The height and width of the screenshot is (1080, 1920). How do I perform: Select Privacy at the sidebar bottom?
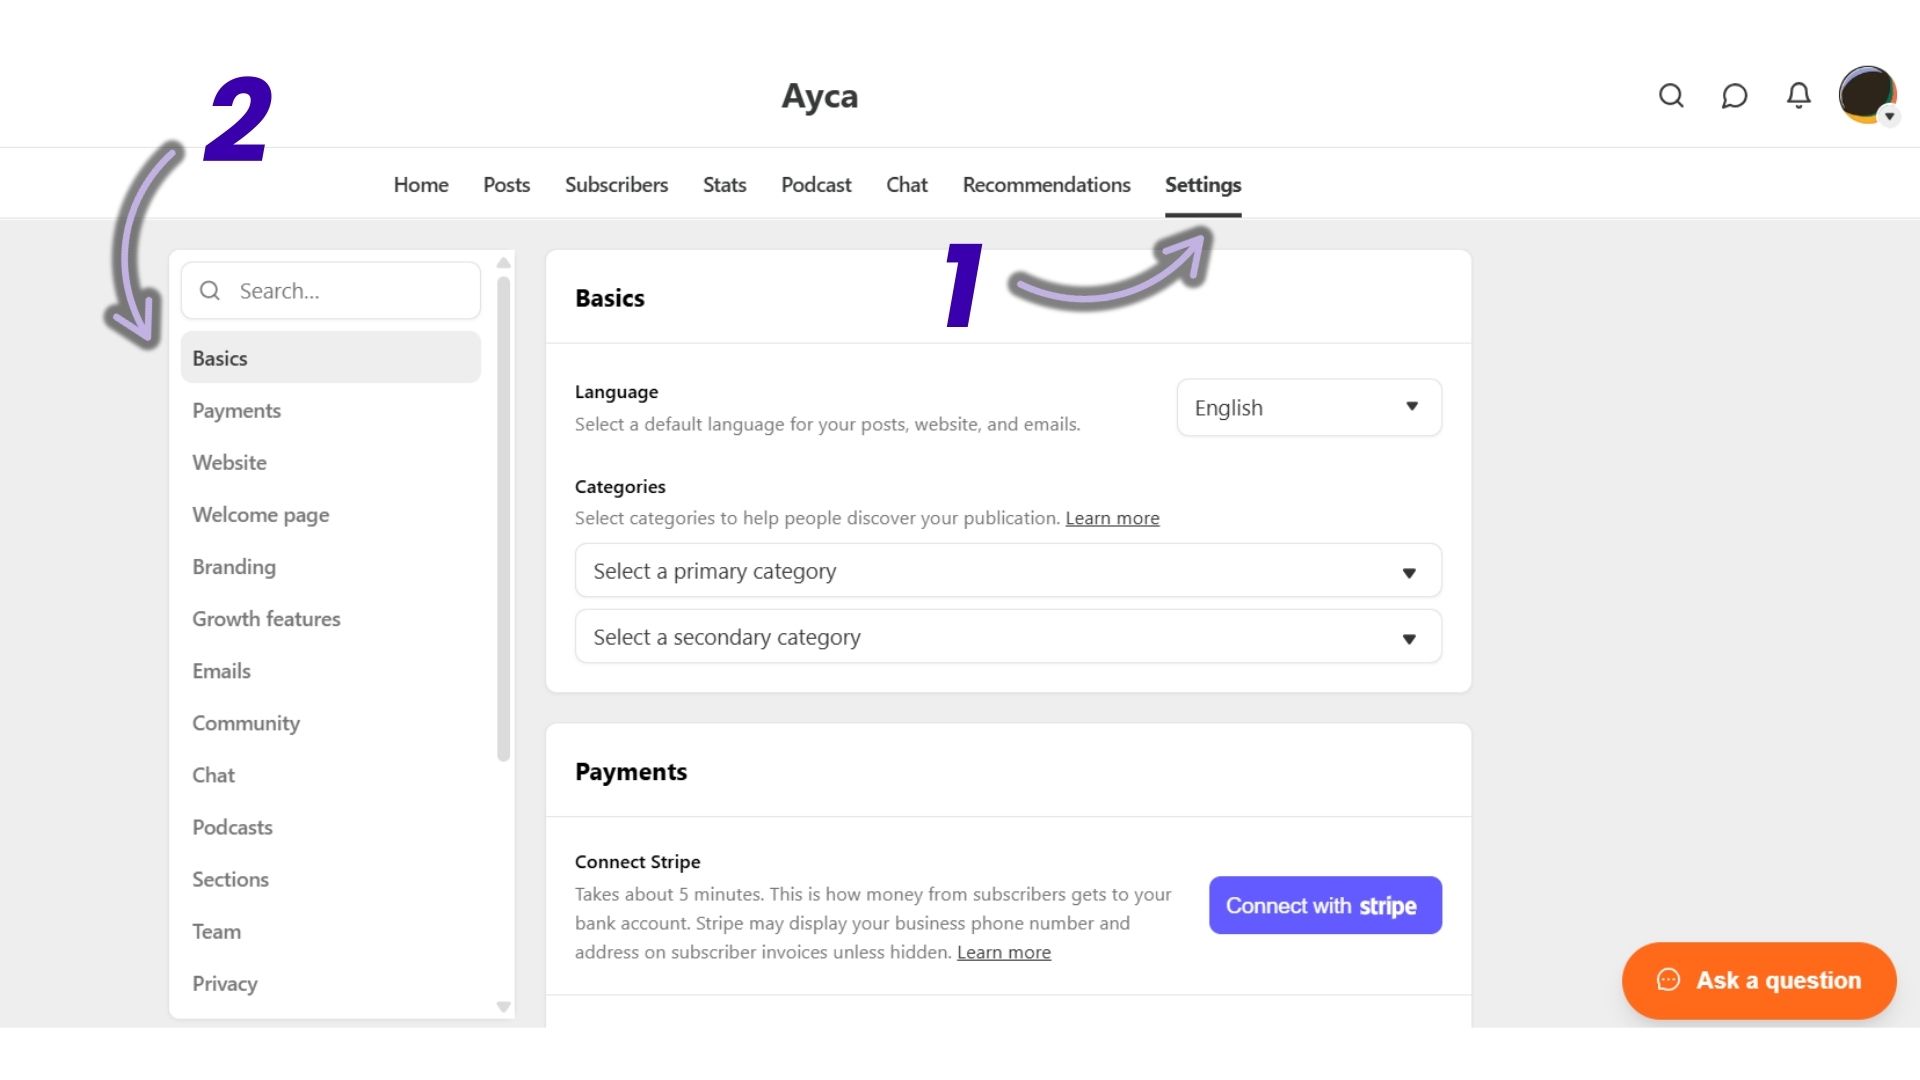[224, 983]
